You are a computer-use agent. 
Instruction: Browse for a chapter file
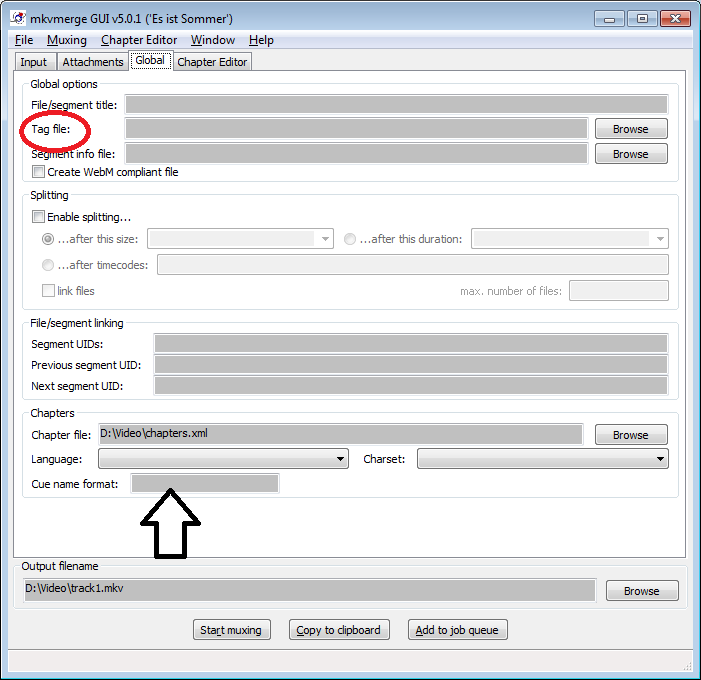point(631,435)
